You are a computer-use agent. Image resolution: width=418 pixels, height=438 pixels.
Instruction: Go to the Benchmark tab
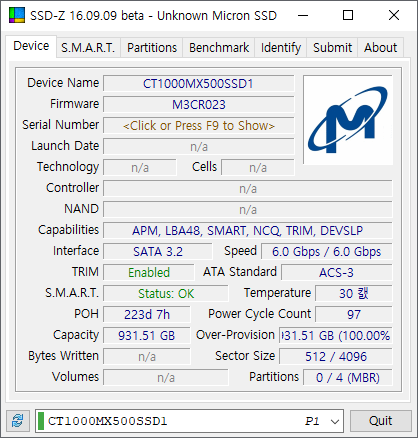(219, 48)
